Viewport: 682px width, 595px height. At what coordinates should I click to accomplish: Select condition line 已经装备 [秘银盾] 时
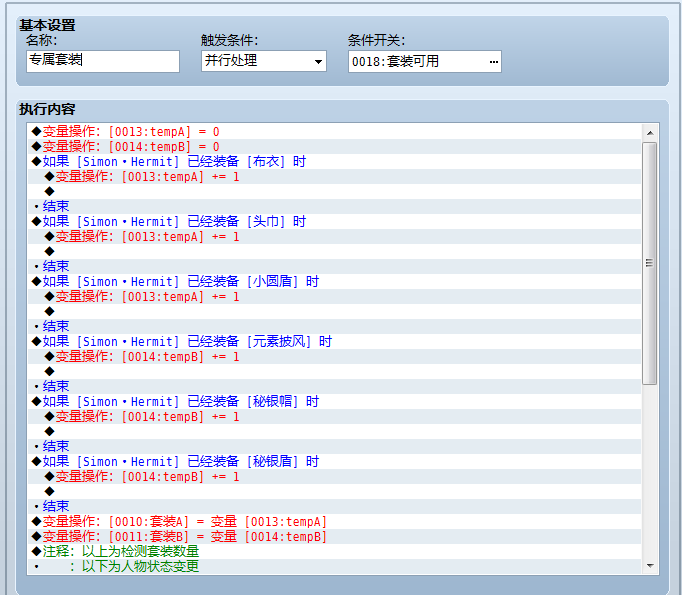pyautogui.click(x=334, y=461)
